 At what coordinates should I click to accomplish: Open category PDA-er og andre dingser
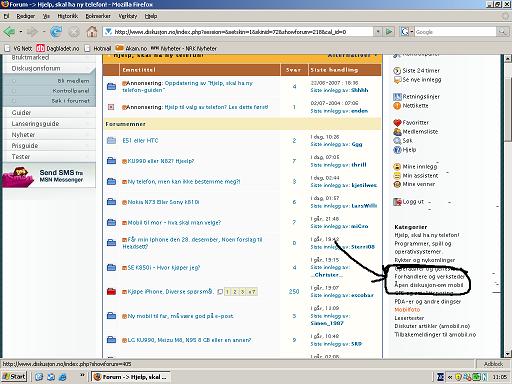pos(428,302)
